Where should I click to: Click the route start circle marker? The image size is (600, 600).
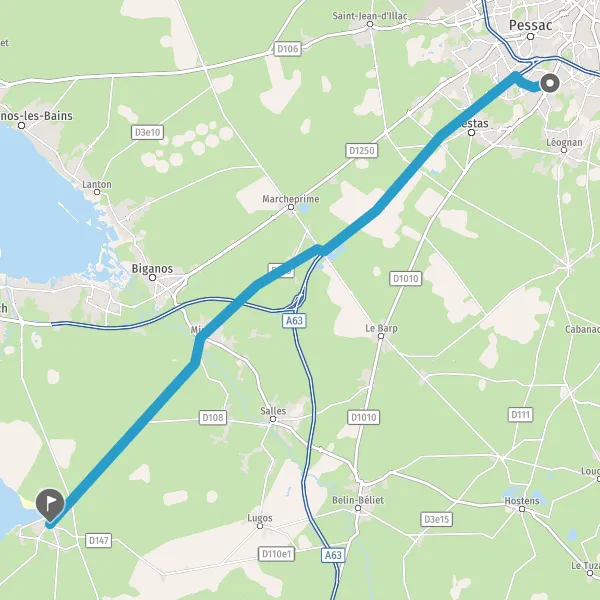point(550,83)
